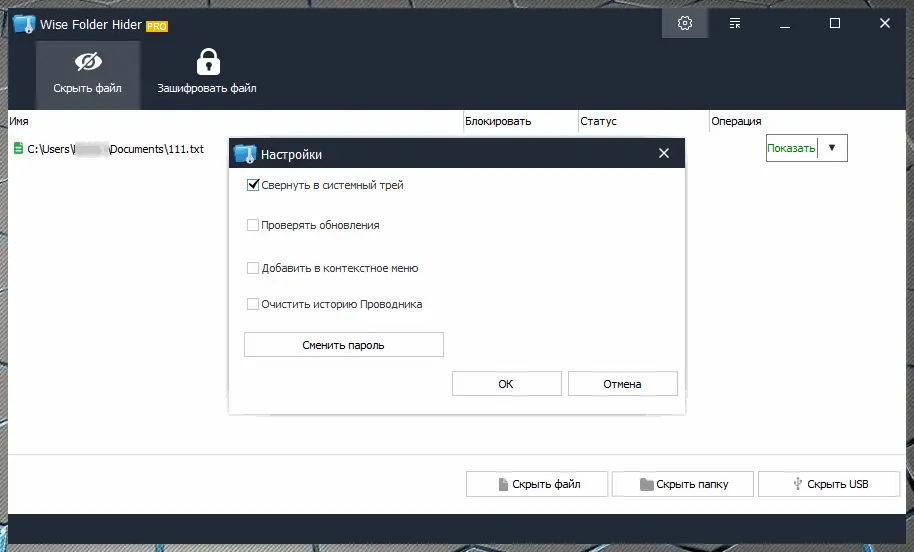Screen dimensions: 914x552
Task: Close the Настройки dialog
Action: pyautogui.click(x=664, y=153)
